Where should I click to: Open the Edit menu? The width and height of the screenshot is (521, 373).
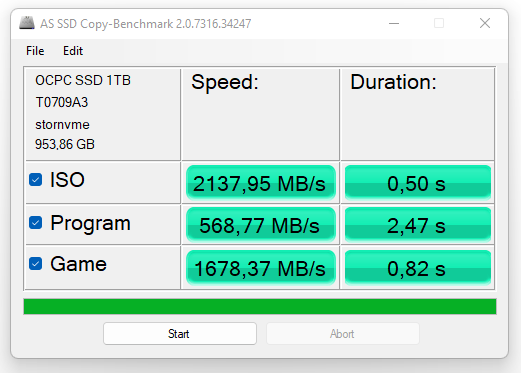[73, 51]
